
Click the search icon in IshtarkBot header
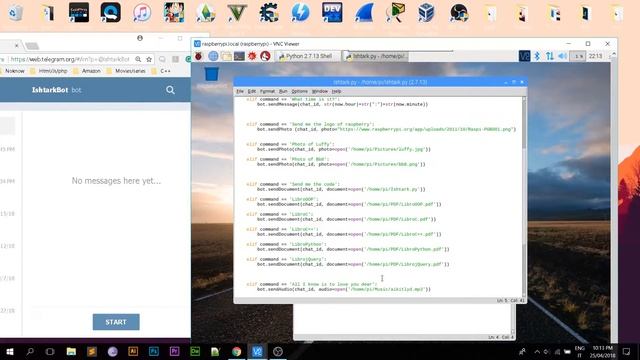[170, 90]
